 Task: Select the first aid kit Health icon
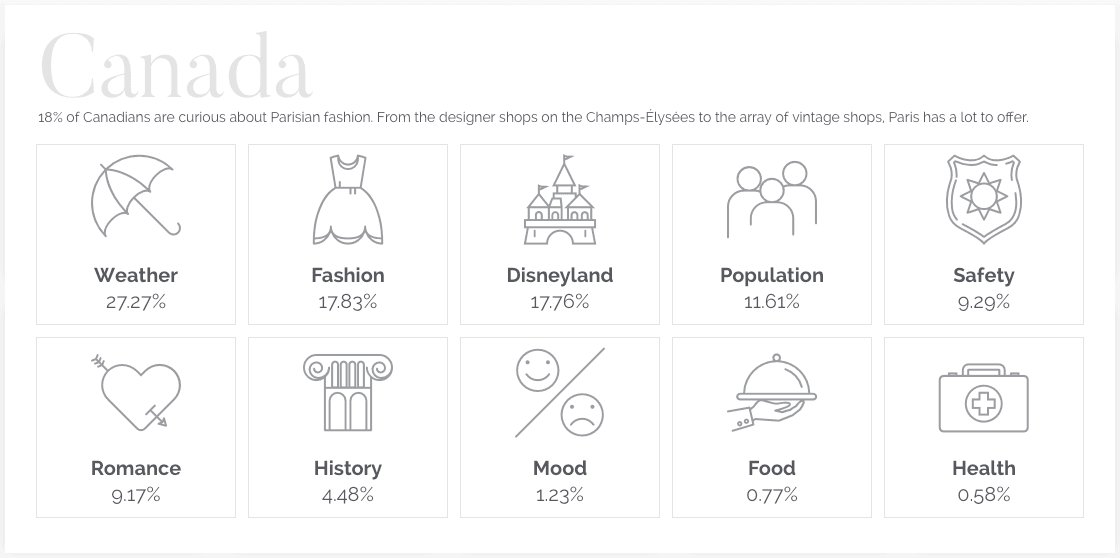point(983,401)
